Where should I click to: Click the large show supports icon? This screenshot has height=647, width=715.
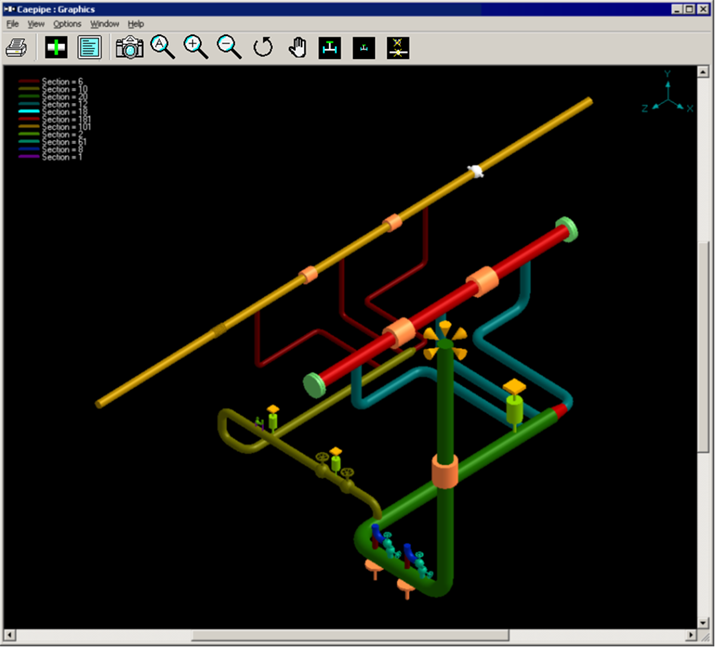(330, 48)
